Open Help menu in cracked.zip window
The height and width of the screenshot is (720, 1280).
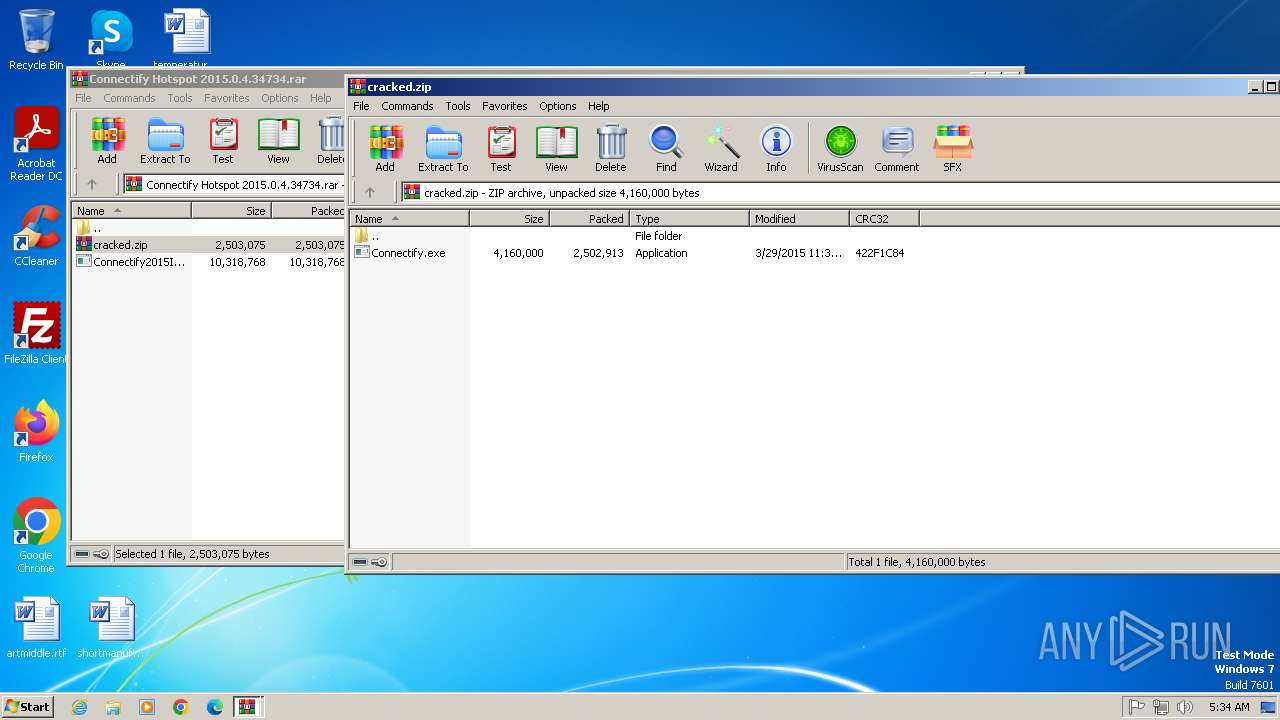coord(599,106)
